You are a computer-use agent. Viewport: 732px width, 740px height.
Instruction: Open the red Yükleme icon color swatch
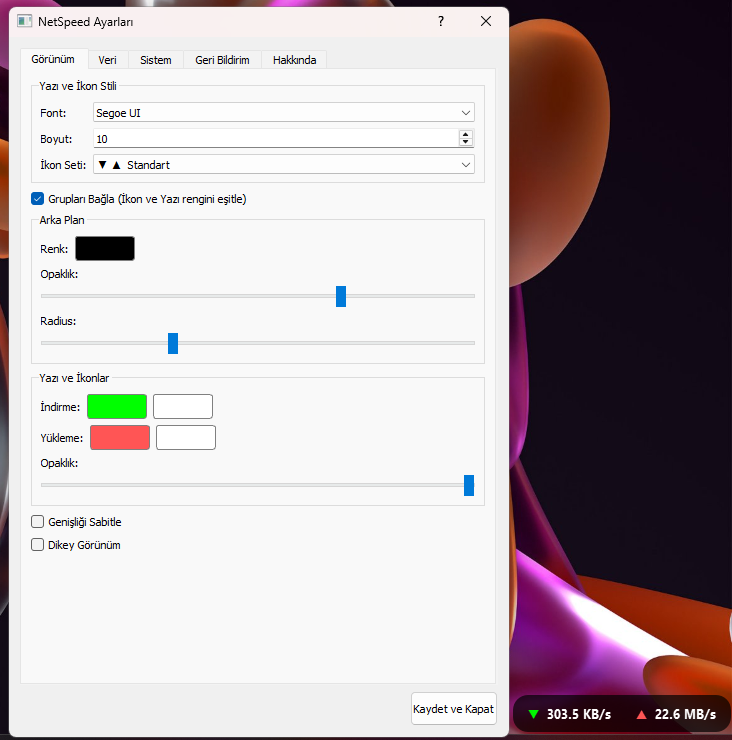(120, 437)
